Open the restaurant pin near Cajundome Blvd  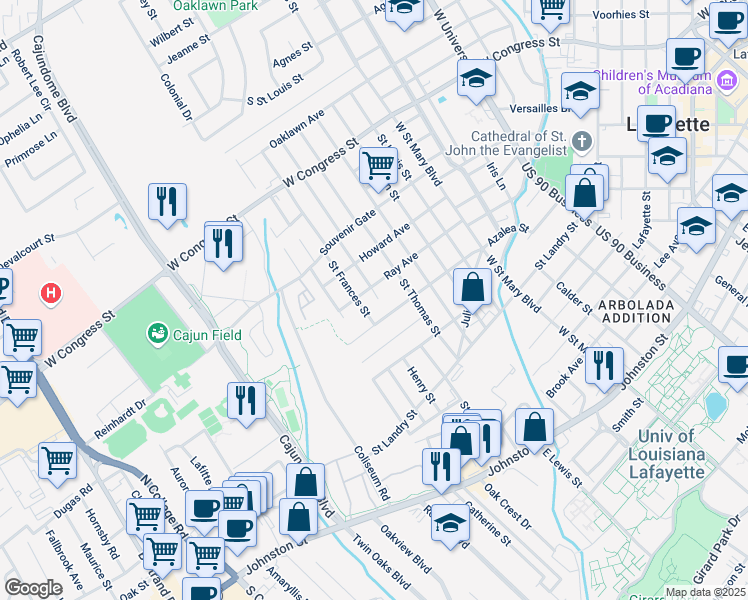[x=167, y=205]
